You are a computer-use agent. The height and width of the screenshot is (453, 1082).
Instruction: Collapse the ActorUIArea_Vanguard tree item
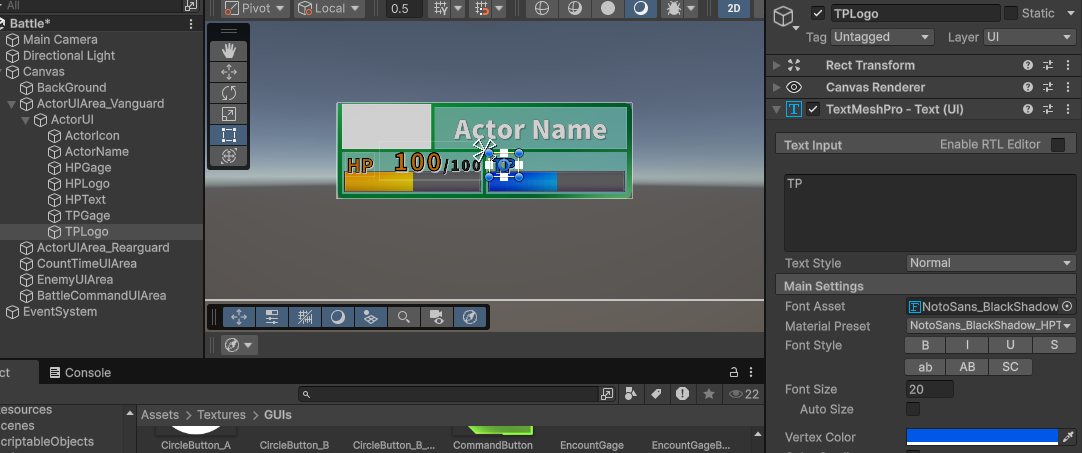click(x=12, y=104)
